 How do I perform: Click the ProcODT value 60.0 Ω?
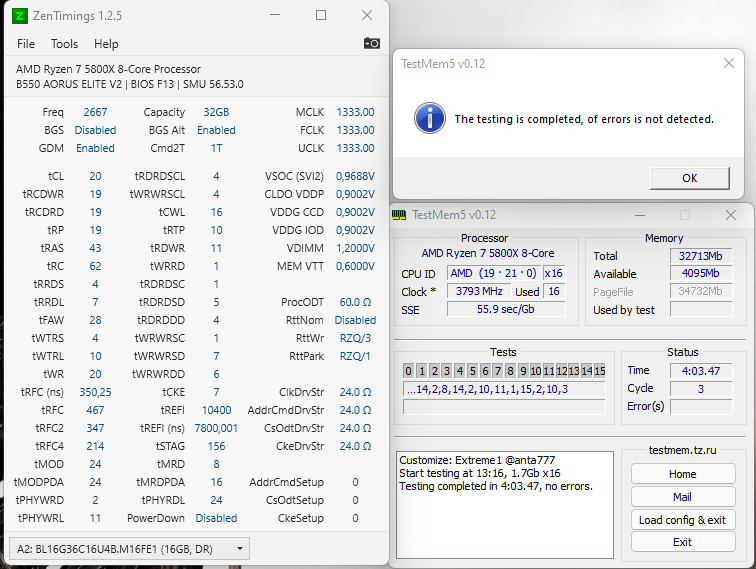pyautogui.click(x=355, y=302)
